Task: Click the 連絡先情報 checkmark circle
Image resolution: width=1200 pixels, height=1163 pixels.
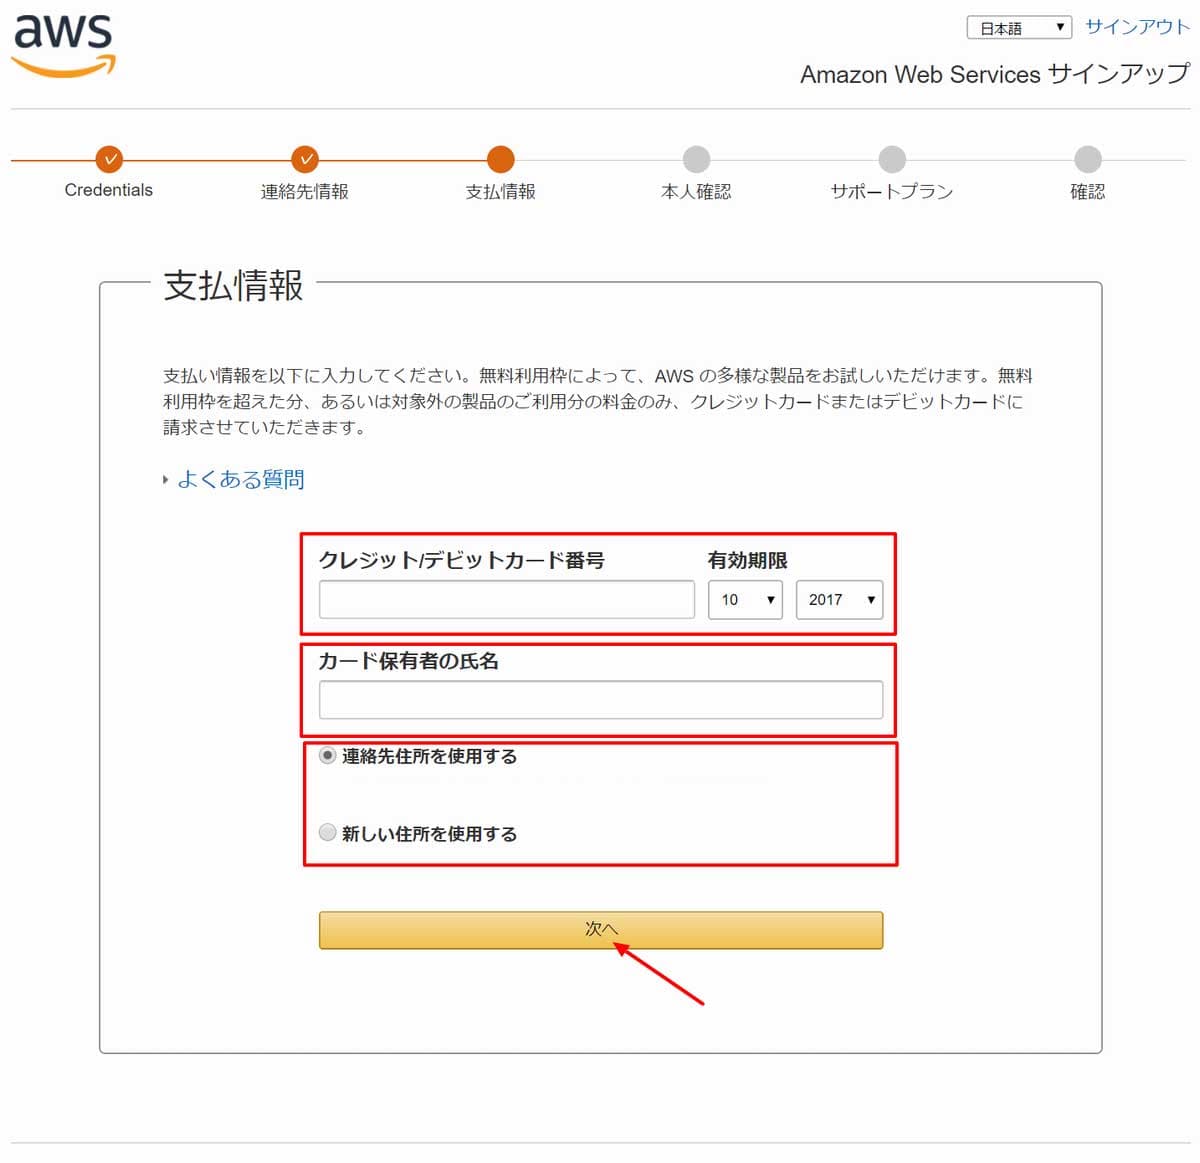Action: click(x=305, y=160)
